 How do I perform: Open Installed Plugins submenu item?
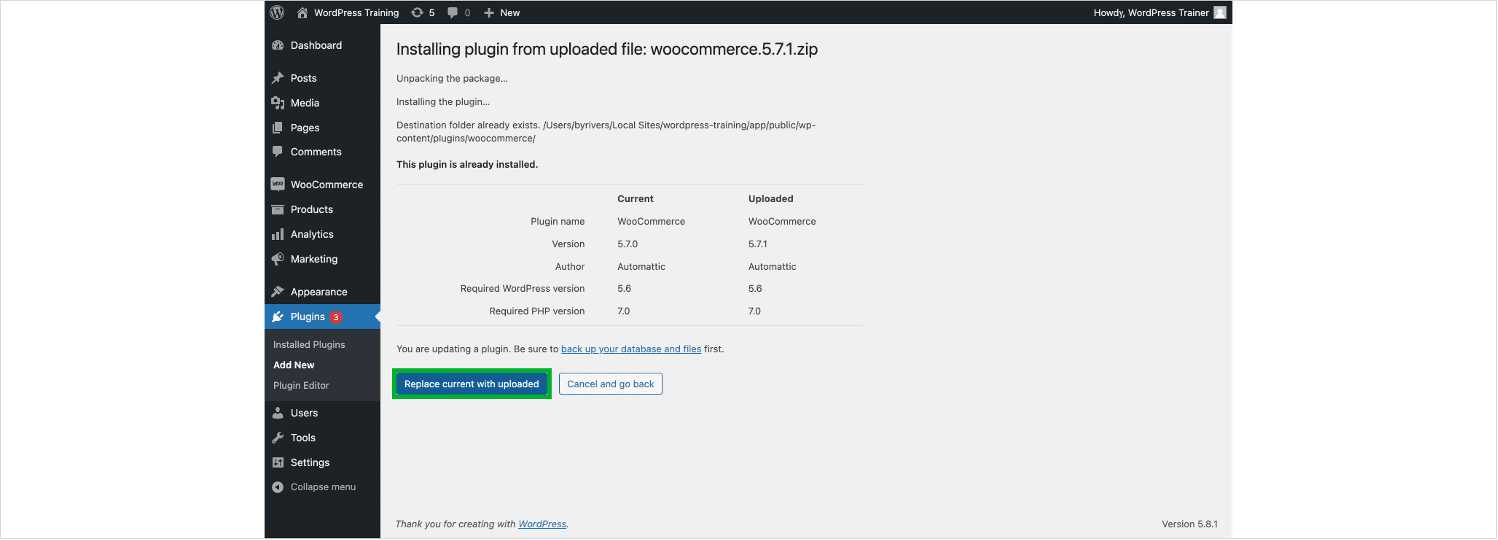point(309,345)
